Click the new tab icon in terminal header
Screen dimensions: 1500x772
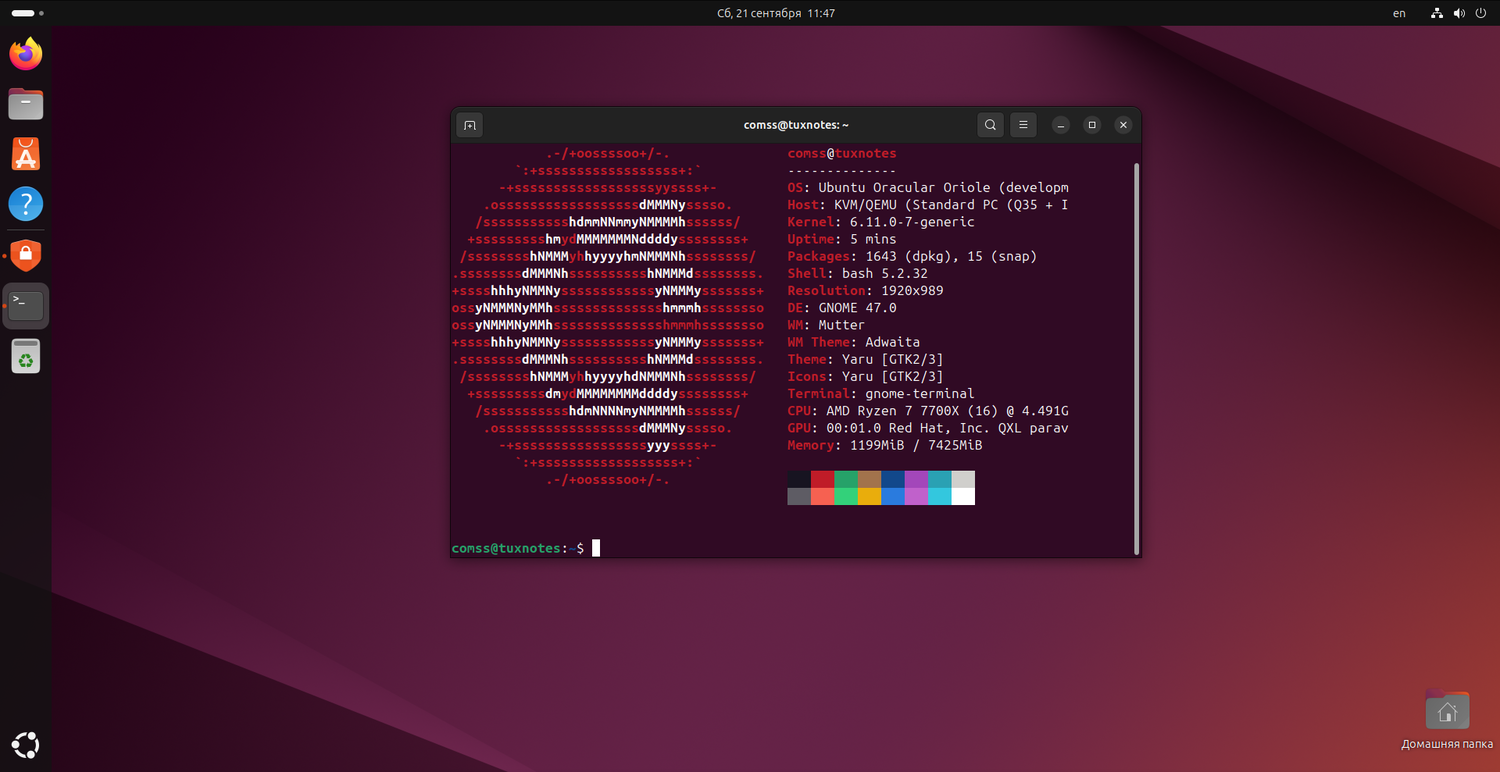pos(469,125)
